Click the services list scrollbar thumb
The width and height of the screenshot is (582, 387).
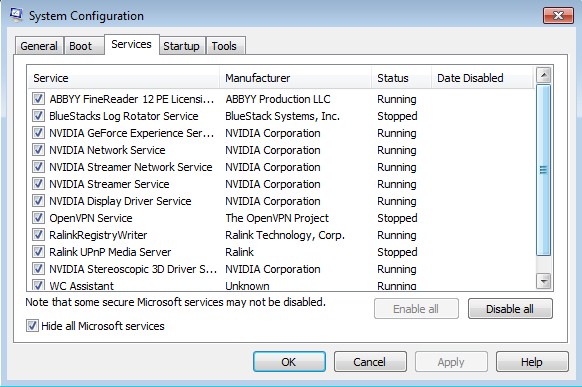[544, 170]
